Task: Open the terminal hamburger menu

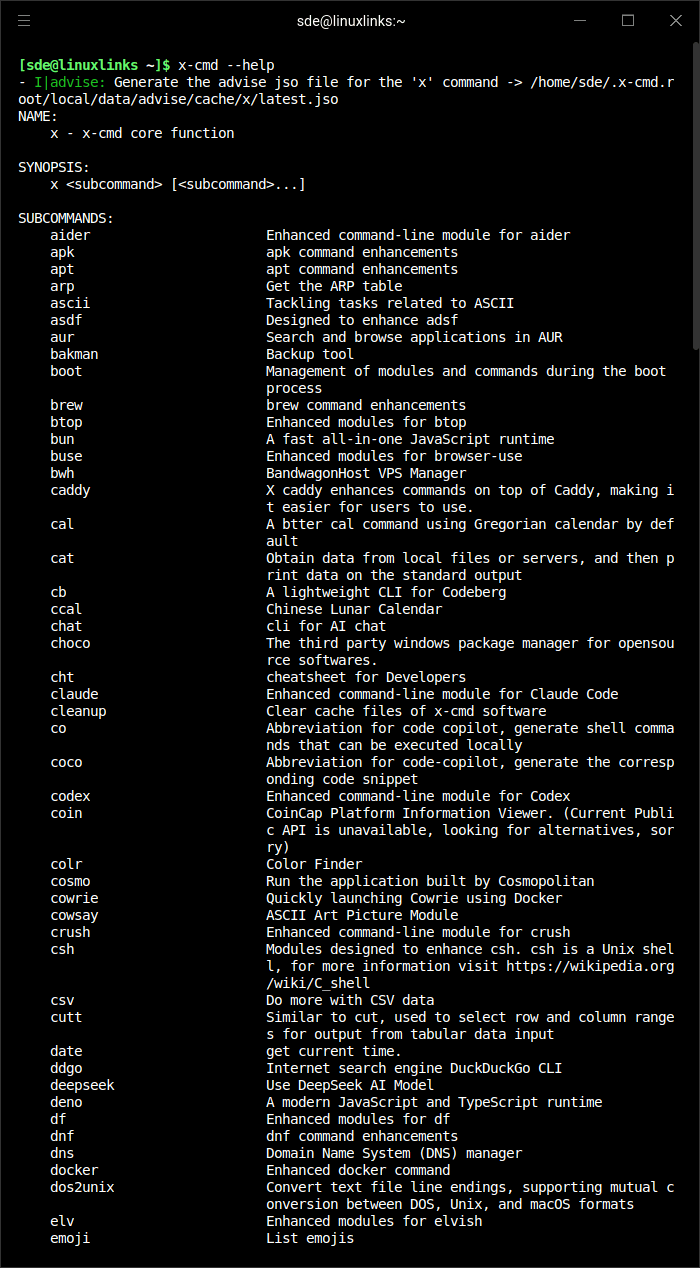Action: [x=24, y=20]
